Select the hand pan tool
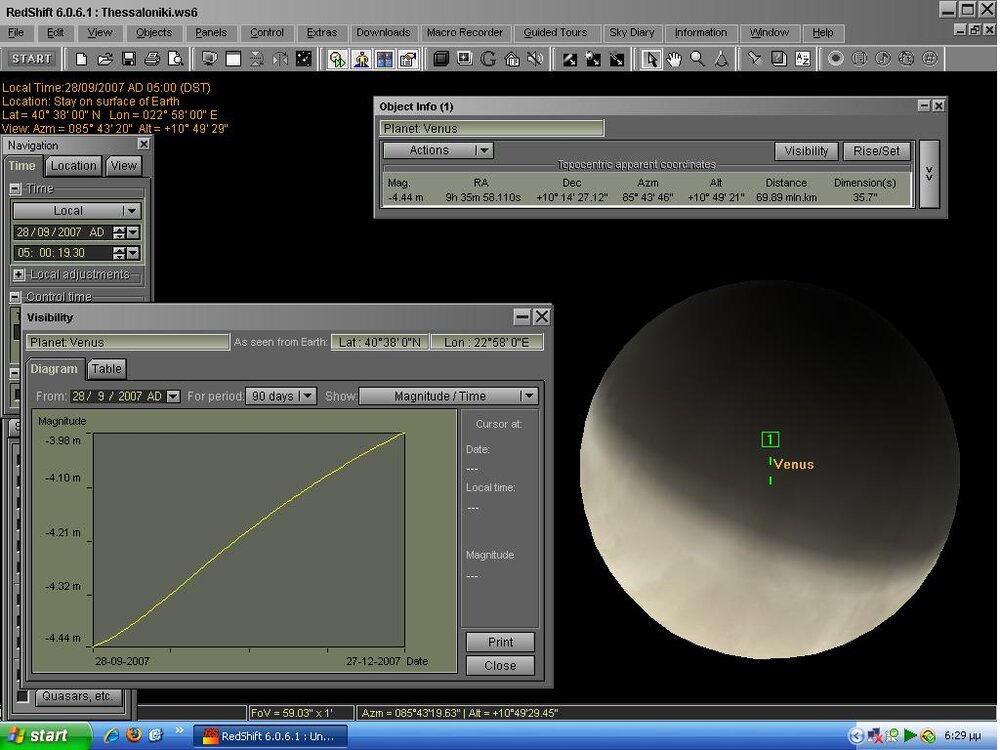 pyautogui.click(x=675, y=59)
